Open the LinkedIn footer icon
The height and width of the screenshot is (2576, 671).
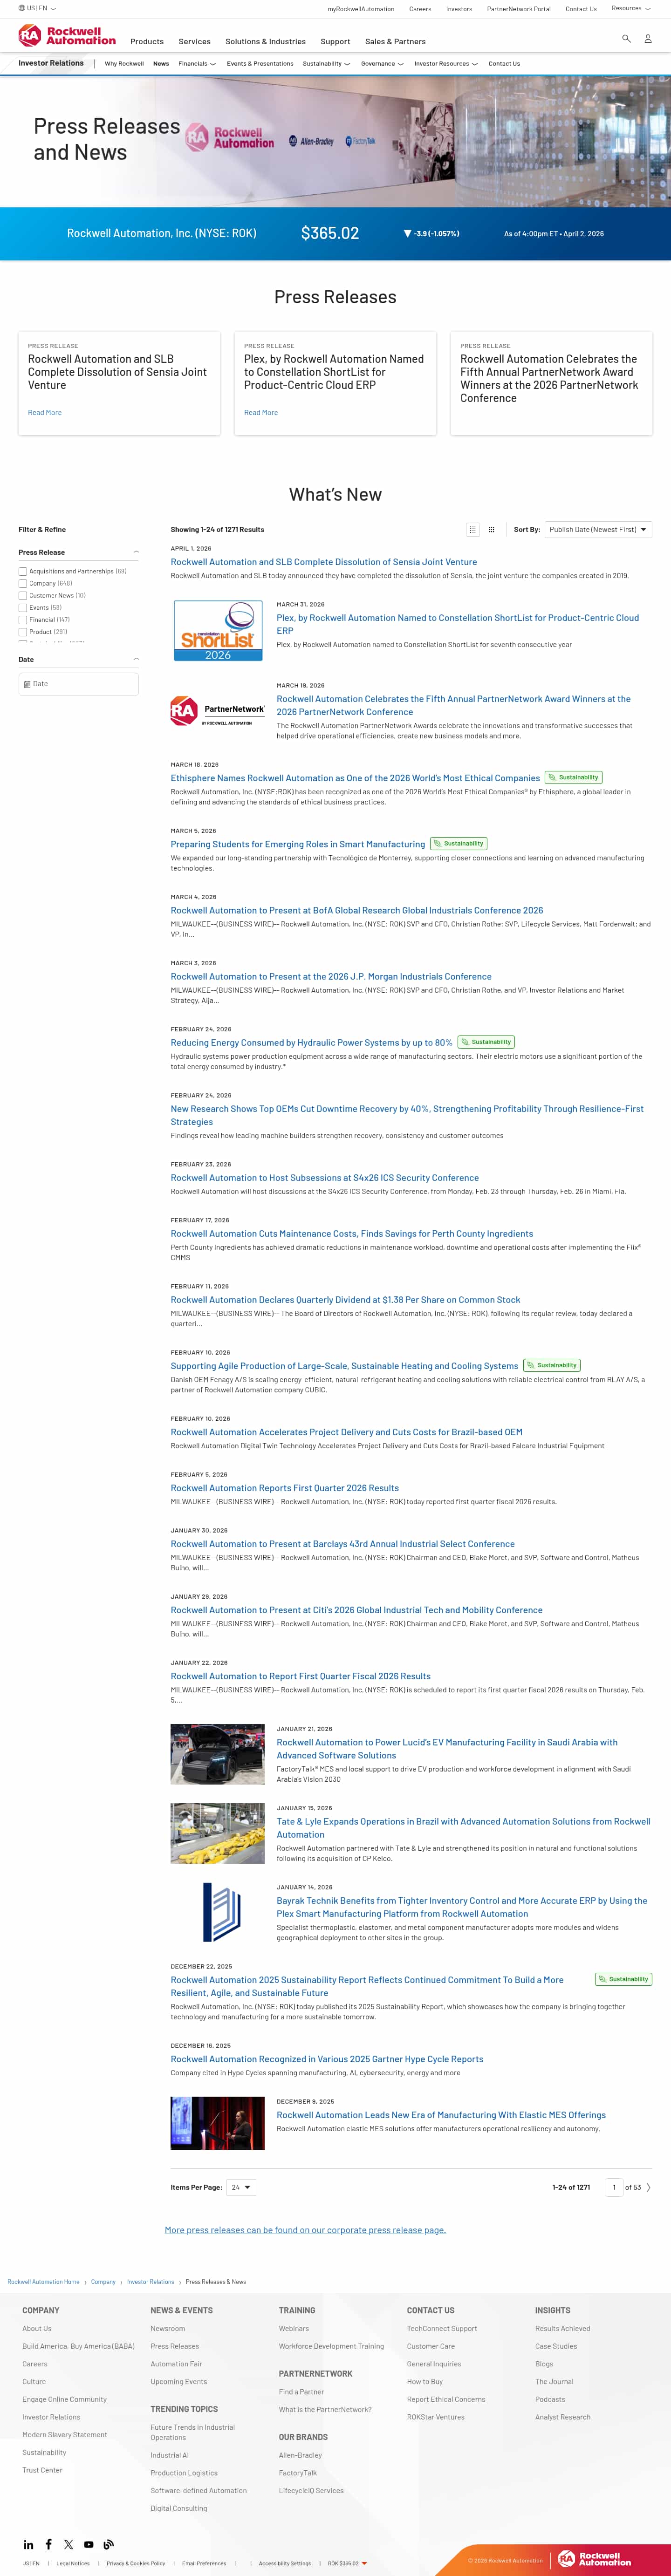(28, 2544)
